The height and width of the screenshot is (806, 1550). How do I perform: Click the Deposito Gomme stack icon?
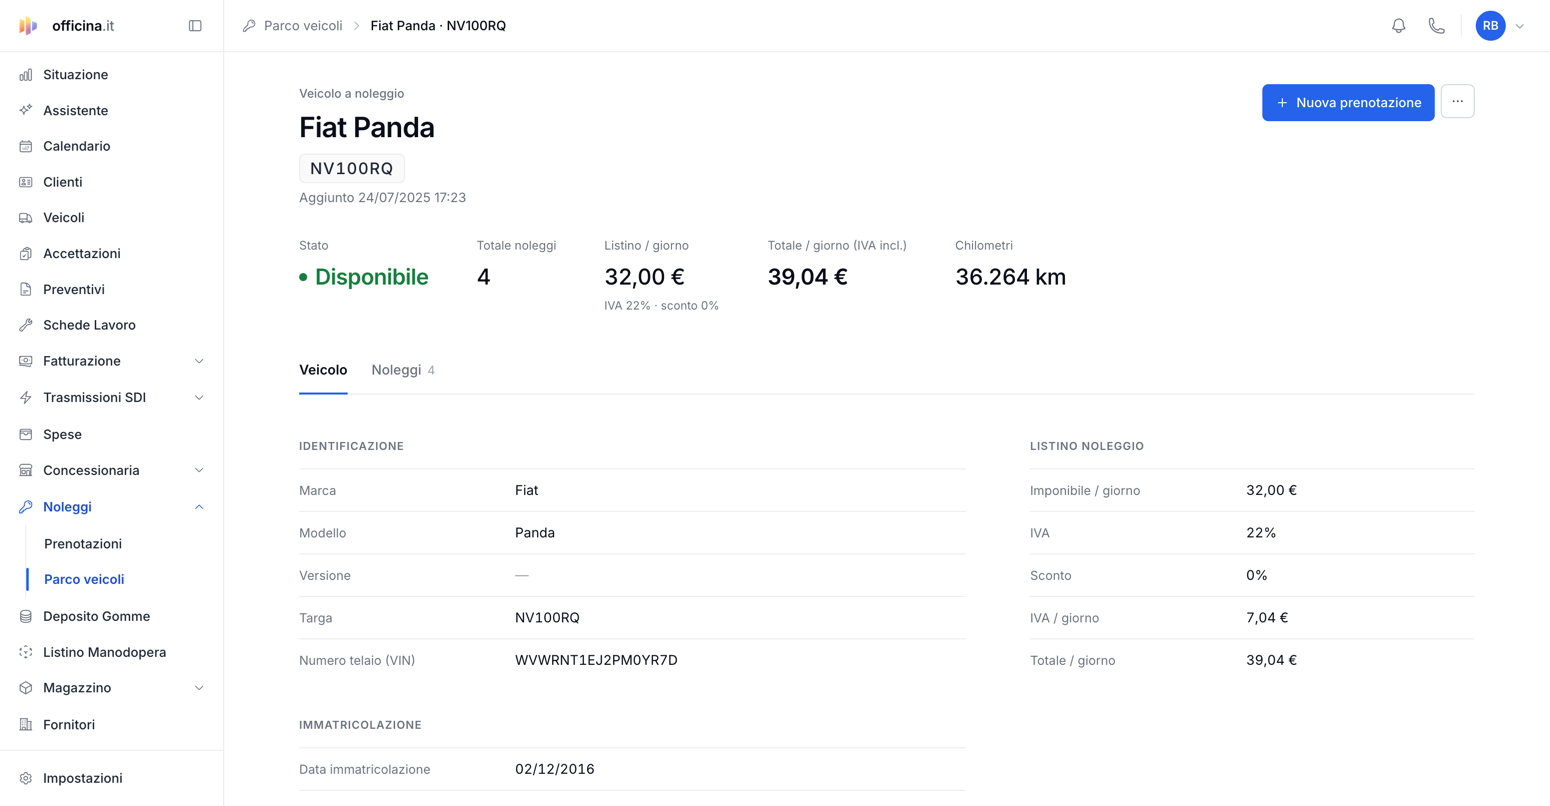tap(26, 617)
